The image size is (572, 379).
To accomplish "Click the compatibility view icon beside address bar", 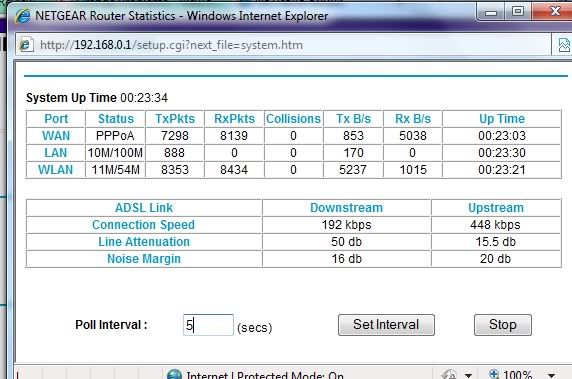I will click(564, 45).
